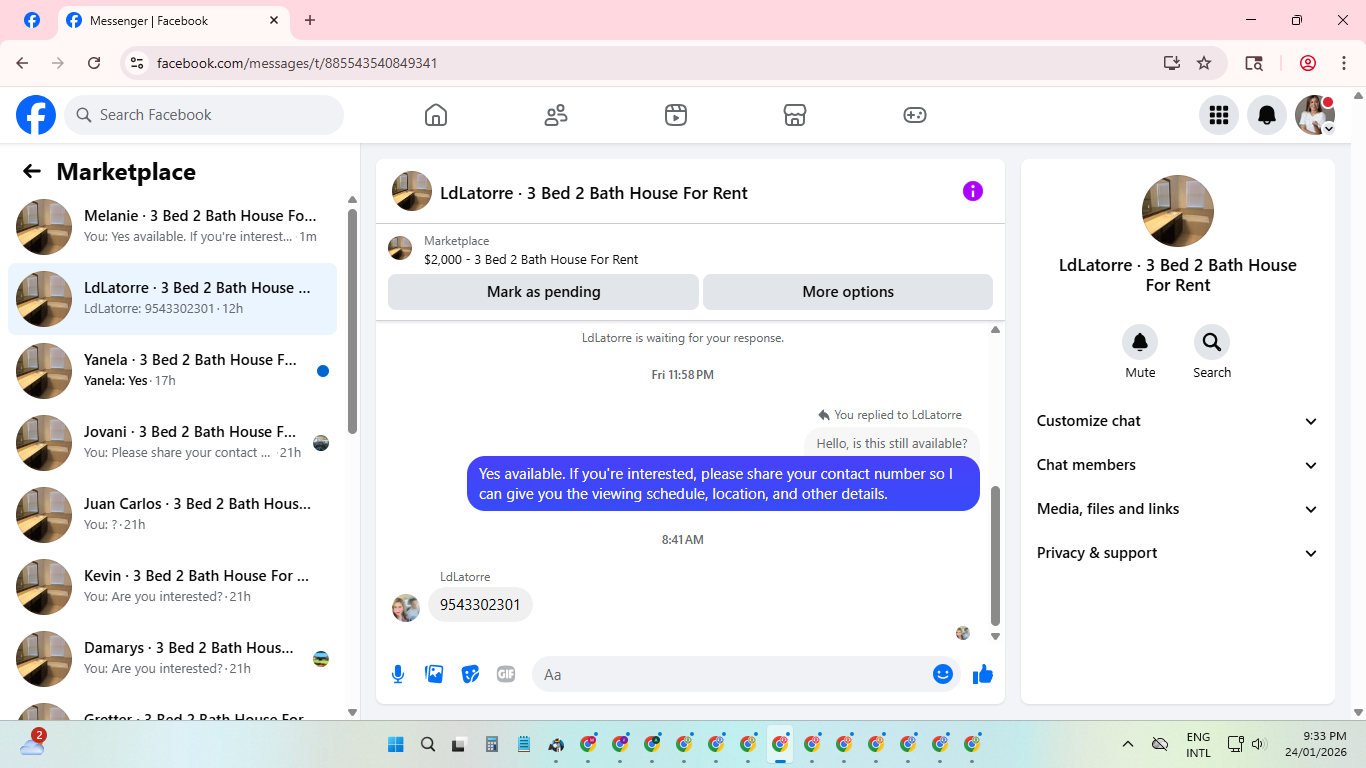Open the Friends icon in top navigation

tap(556, 115)
